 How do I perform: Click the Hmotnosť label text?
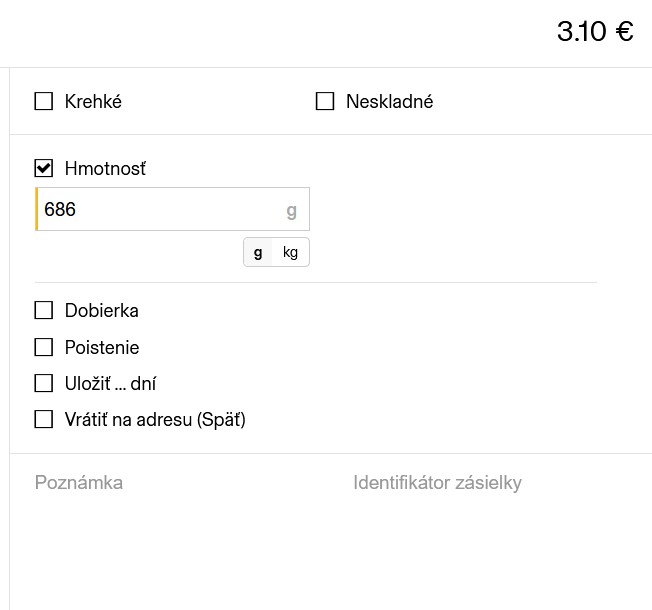[x=105, y=168]
